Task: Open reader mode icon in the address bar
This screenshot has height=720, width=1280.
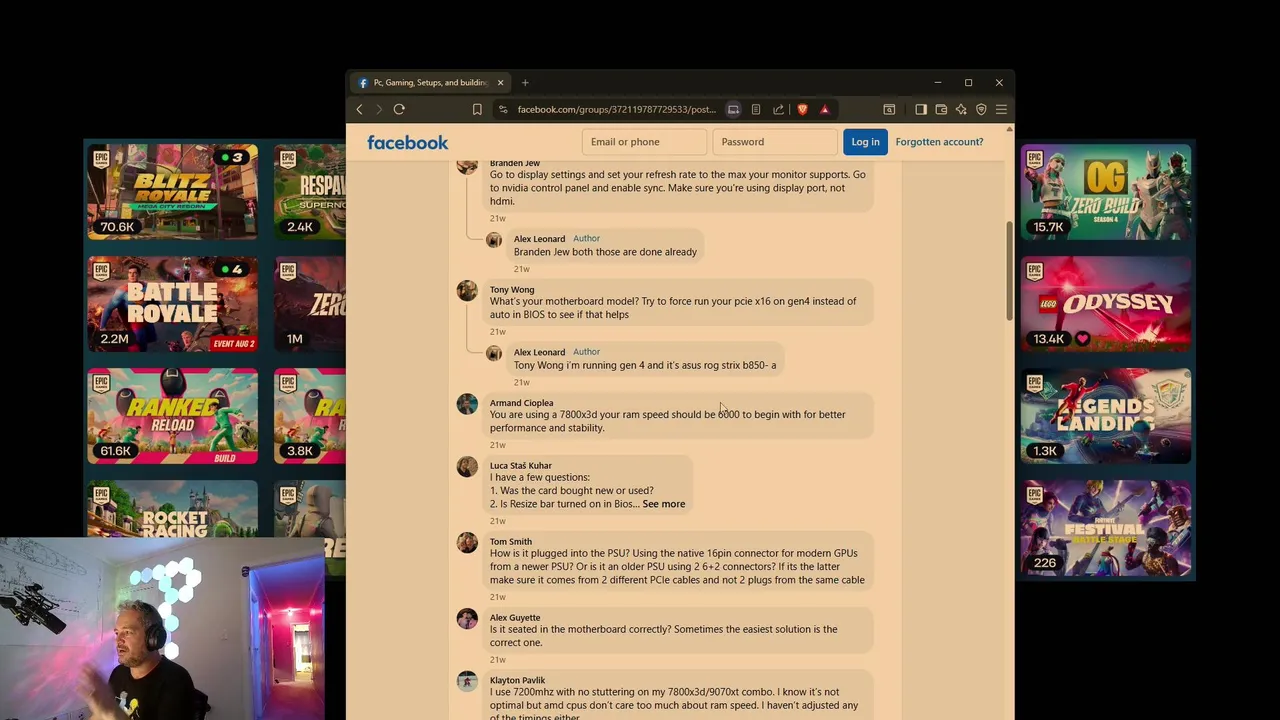Action: point(756,109)
